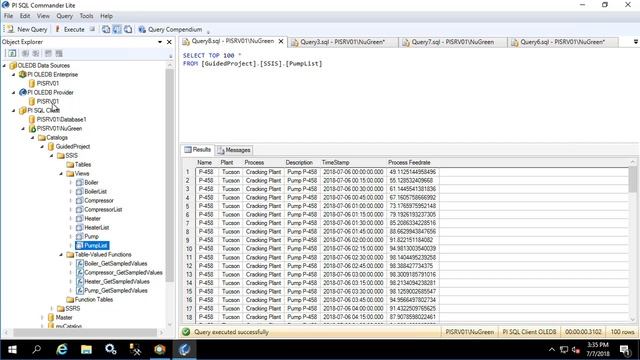640x360 pixels.
Task: Click the SQL query editor text area
Action: [x=408, y=96]
